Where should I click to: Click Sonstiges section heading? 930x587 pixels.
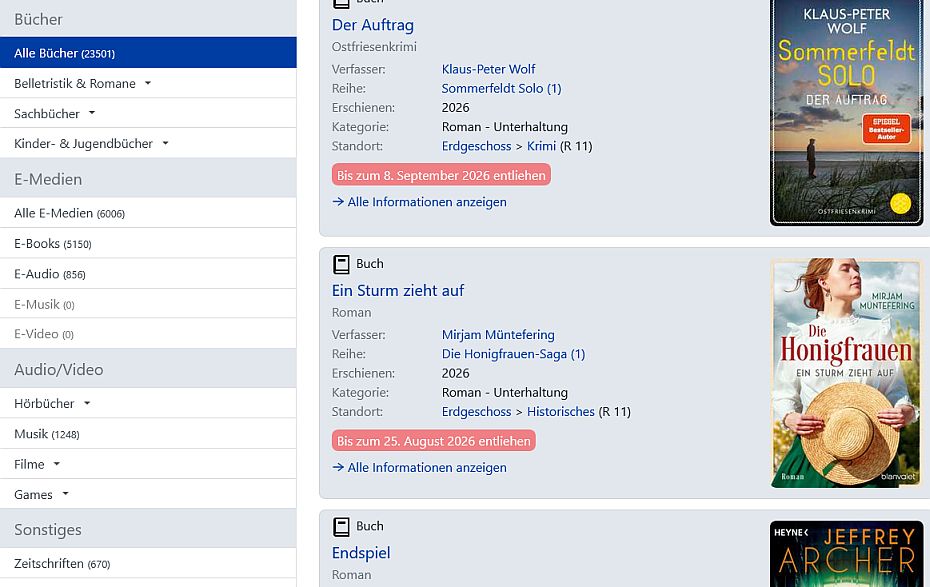(x=48, y=529)
